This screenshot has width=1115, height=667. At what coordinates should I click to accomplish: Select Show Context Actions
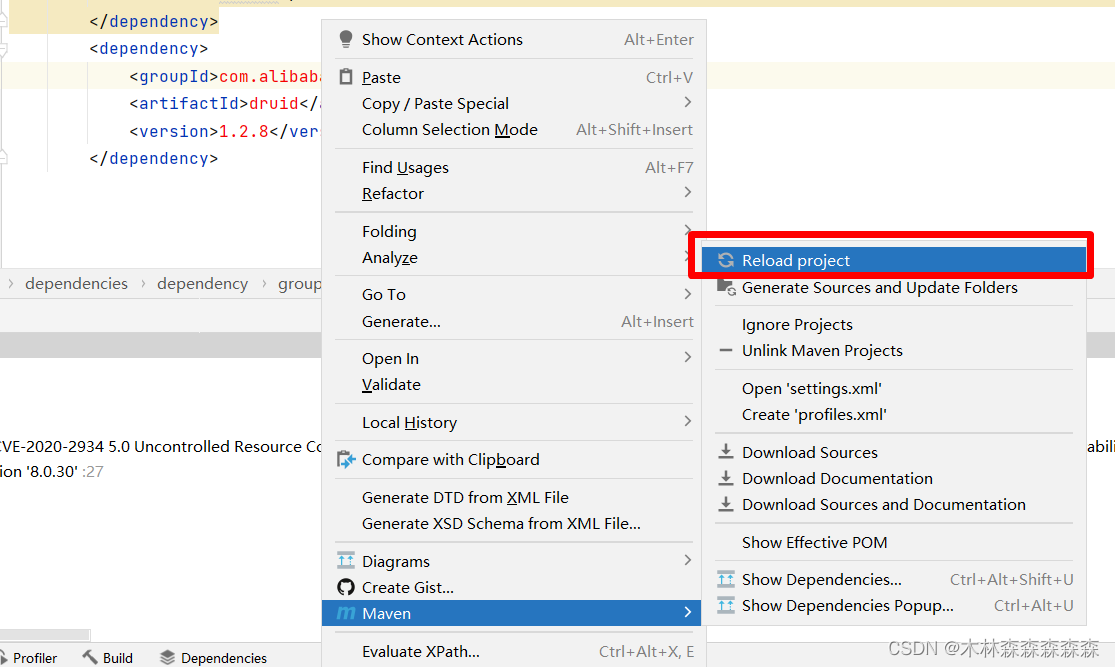click(513, 39)
